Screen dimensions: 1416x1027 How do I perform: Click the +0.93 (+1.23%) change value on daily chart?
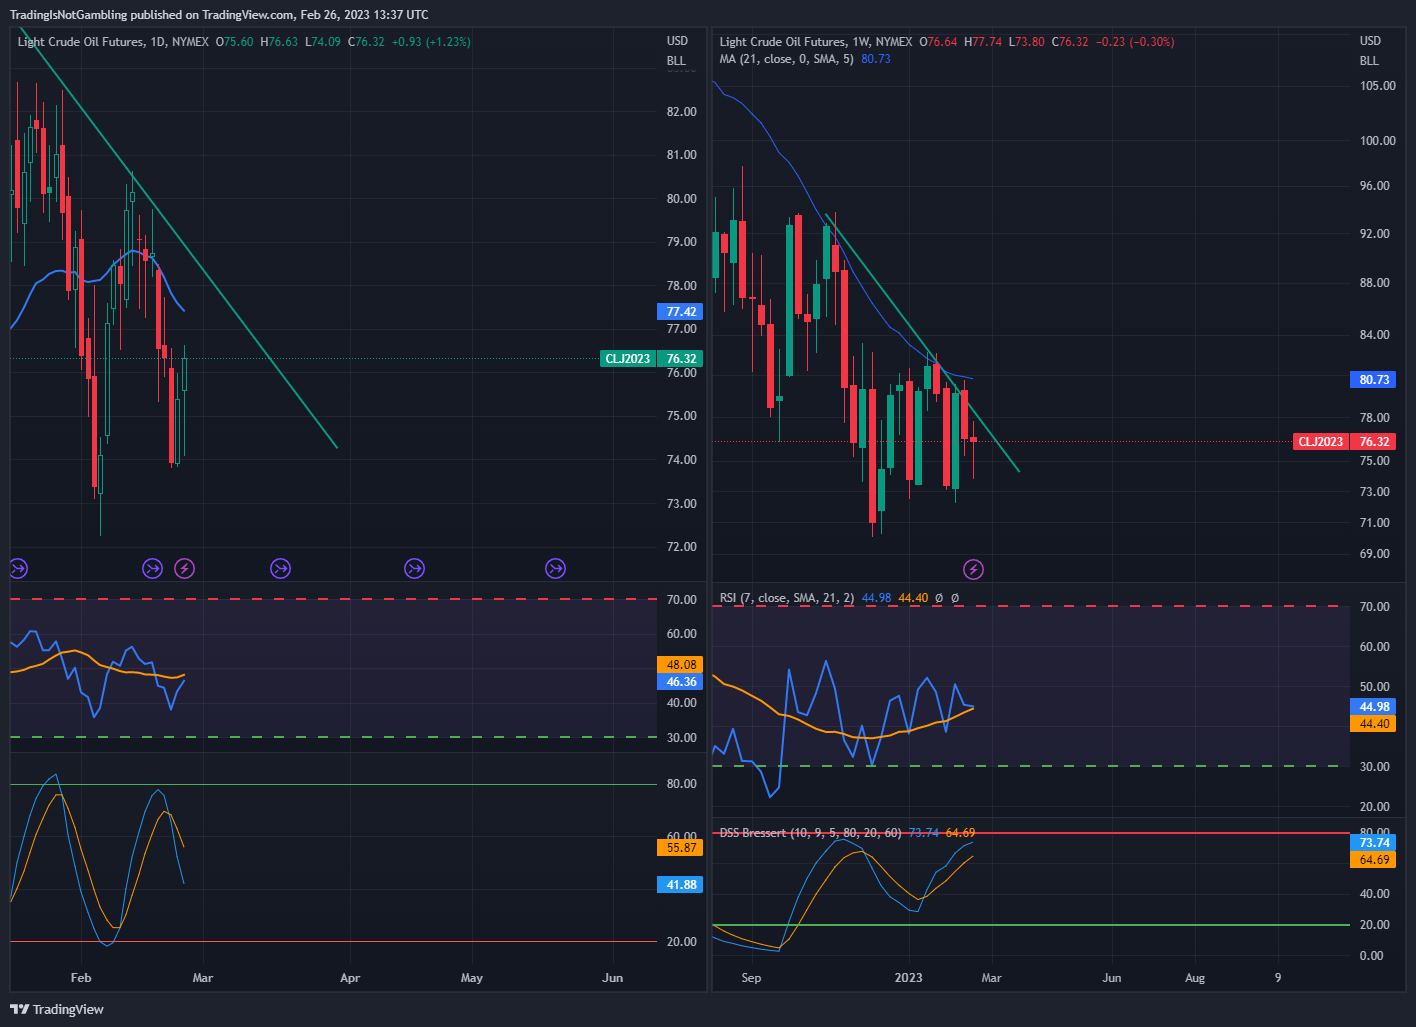431,42
